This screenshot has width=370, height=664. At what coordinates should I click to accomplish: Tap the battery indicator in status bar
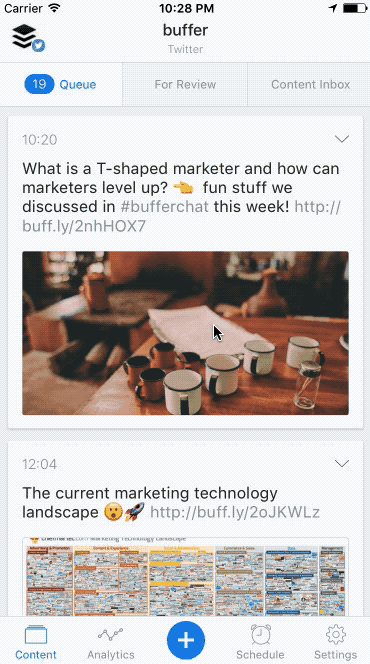354,8
